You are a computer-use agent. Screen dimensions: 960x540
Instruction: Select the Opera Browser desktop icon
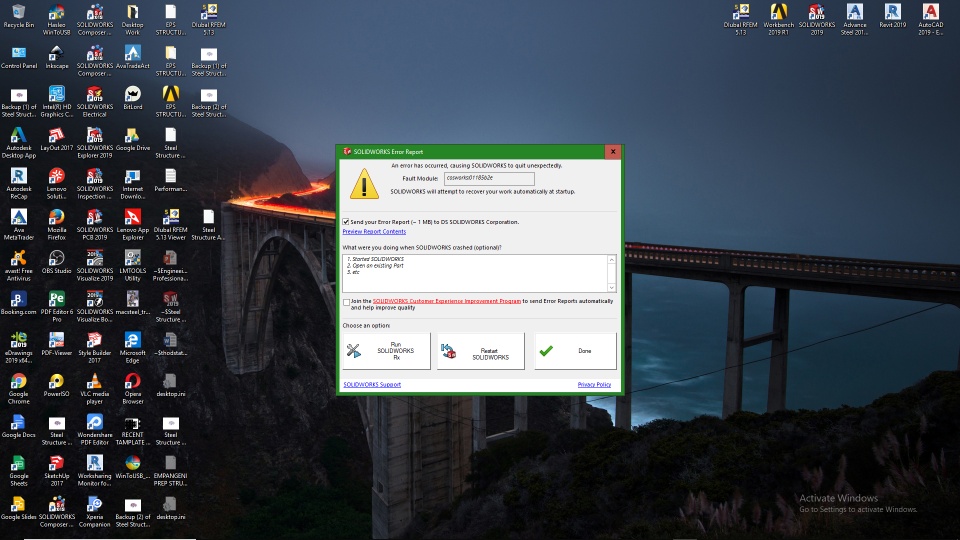pyautogui.click(x=132, y=389)
